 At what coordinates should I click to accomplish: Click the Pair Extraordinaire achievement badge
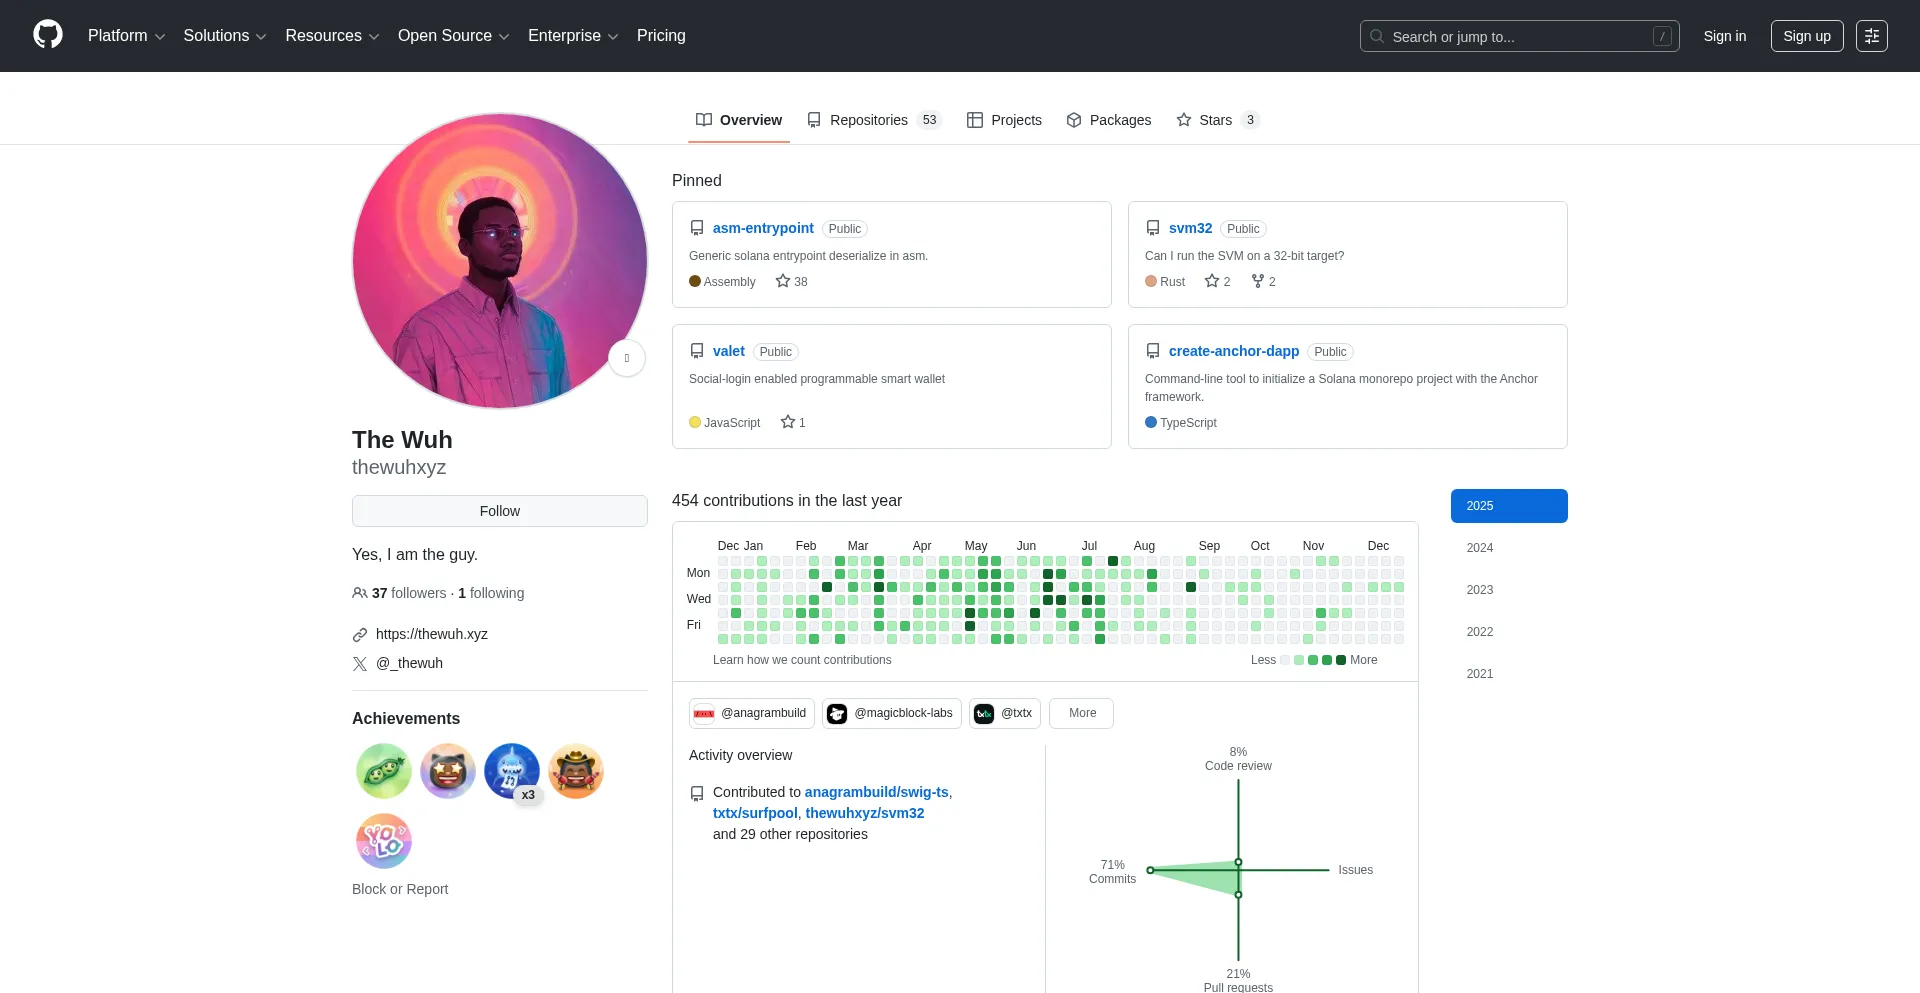pyautogui.click(x=383, y=771)
